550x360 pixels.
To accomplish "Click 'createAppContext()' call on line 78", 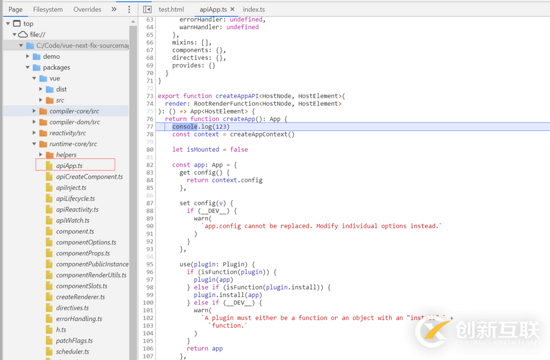I will click(262, 134).
